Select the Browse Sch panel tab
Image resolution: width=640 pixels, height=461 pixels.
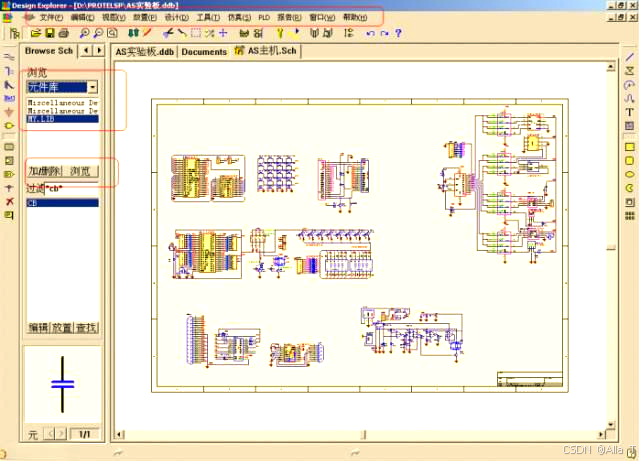click(x=49, y=51)
